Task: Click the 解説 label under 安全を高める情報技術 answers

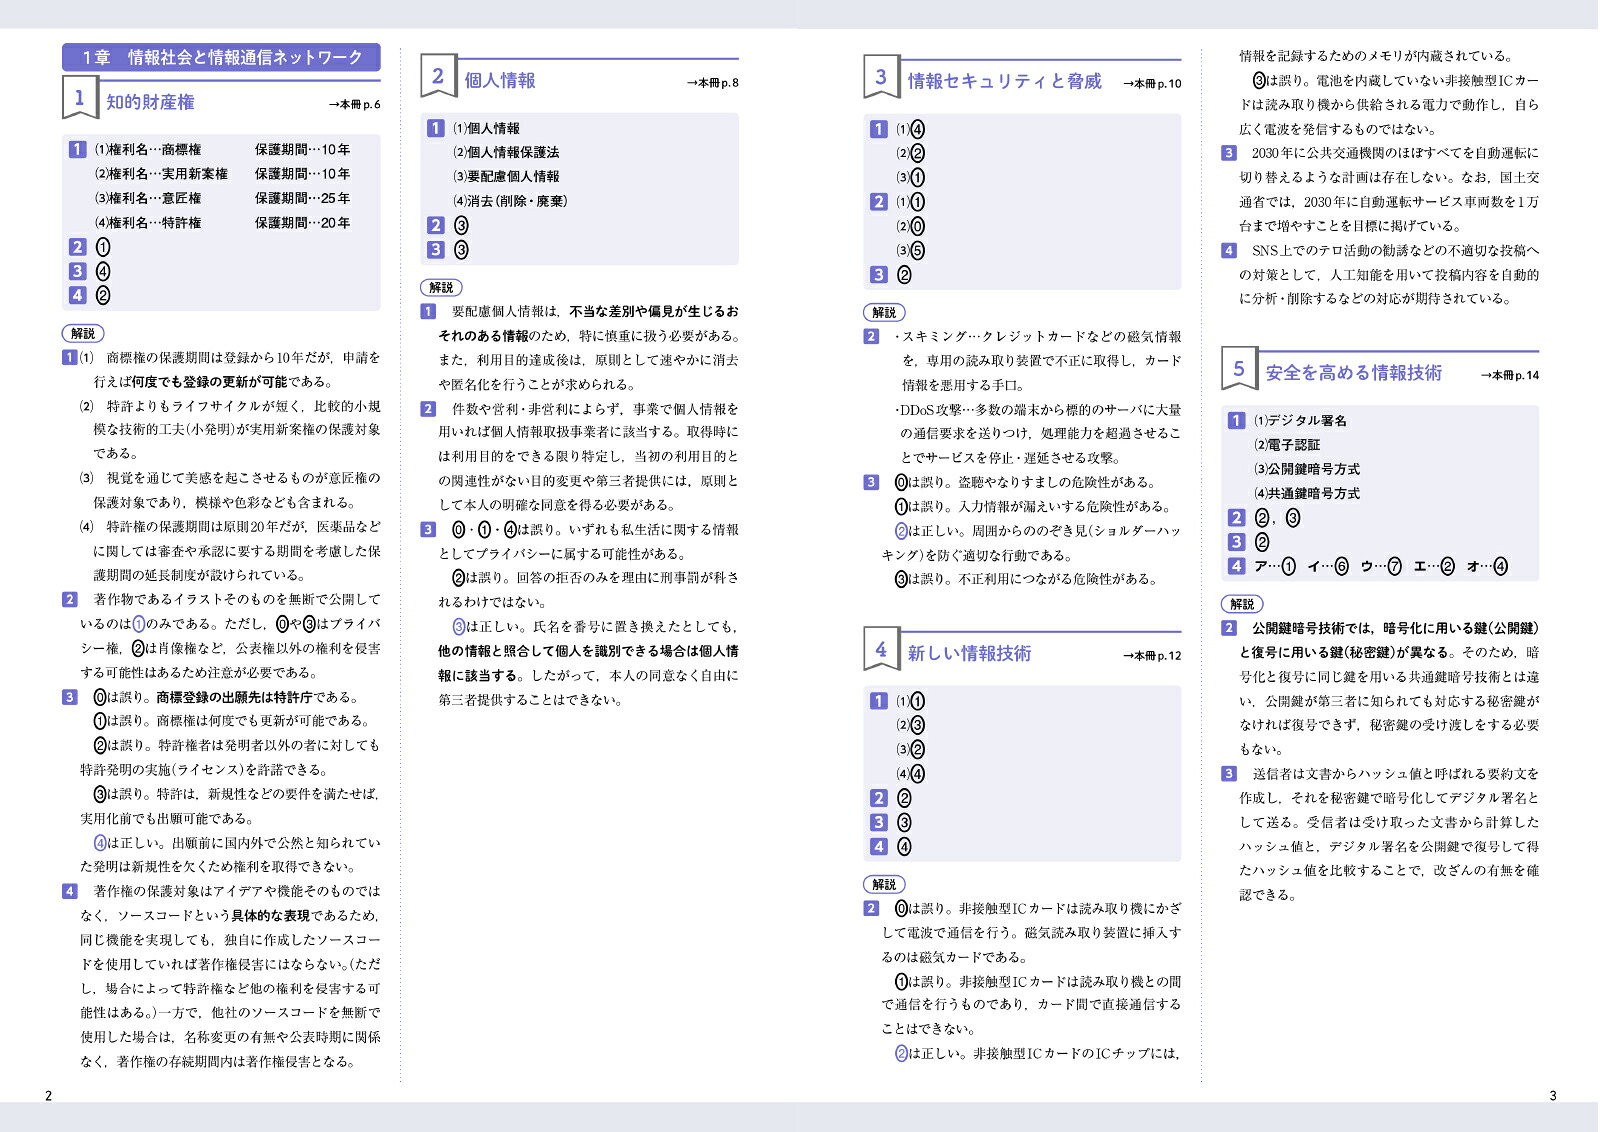Action: pyautogui.click(x=1242, y=605)
